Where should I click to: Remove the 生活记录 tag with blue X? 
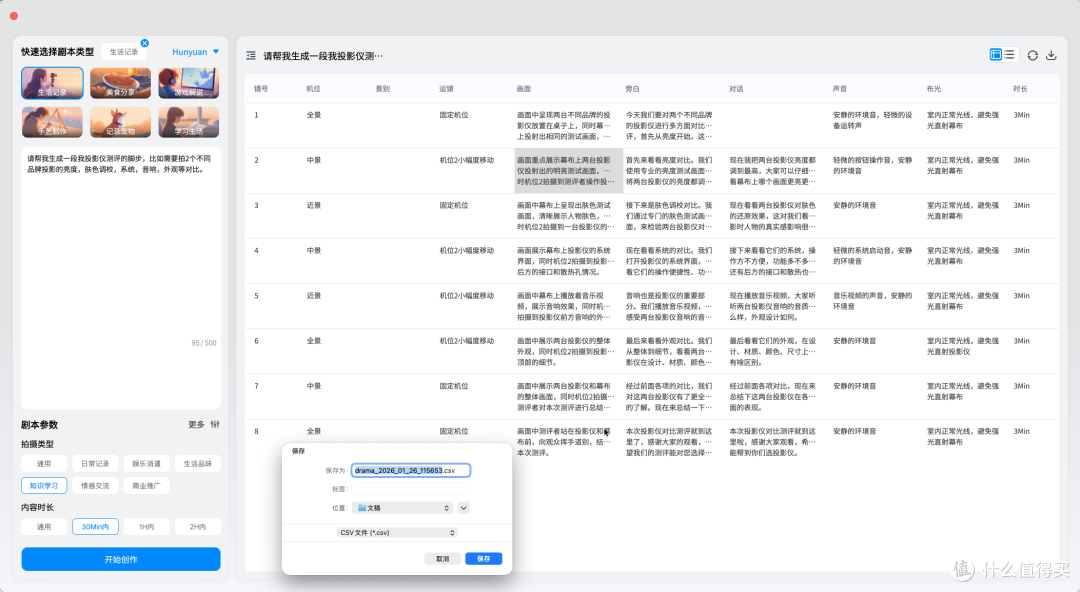click(145, 43)
